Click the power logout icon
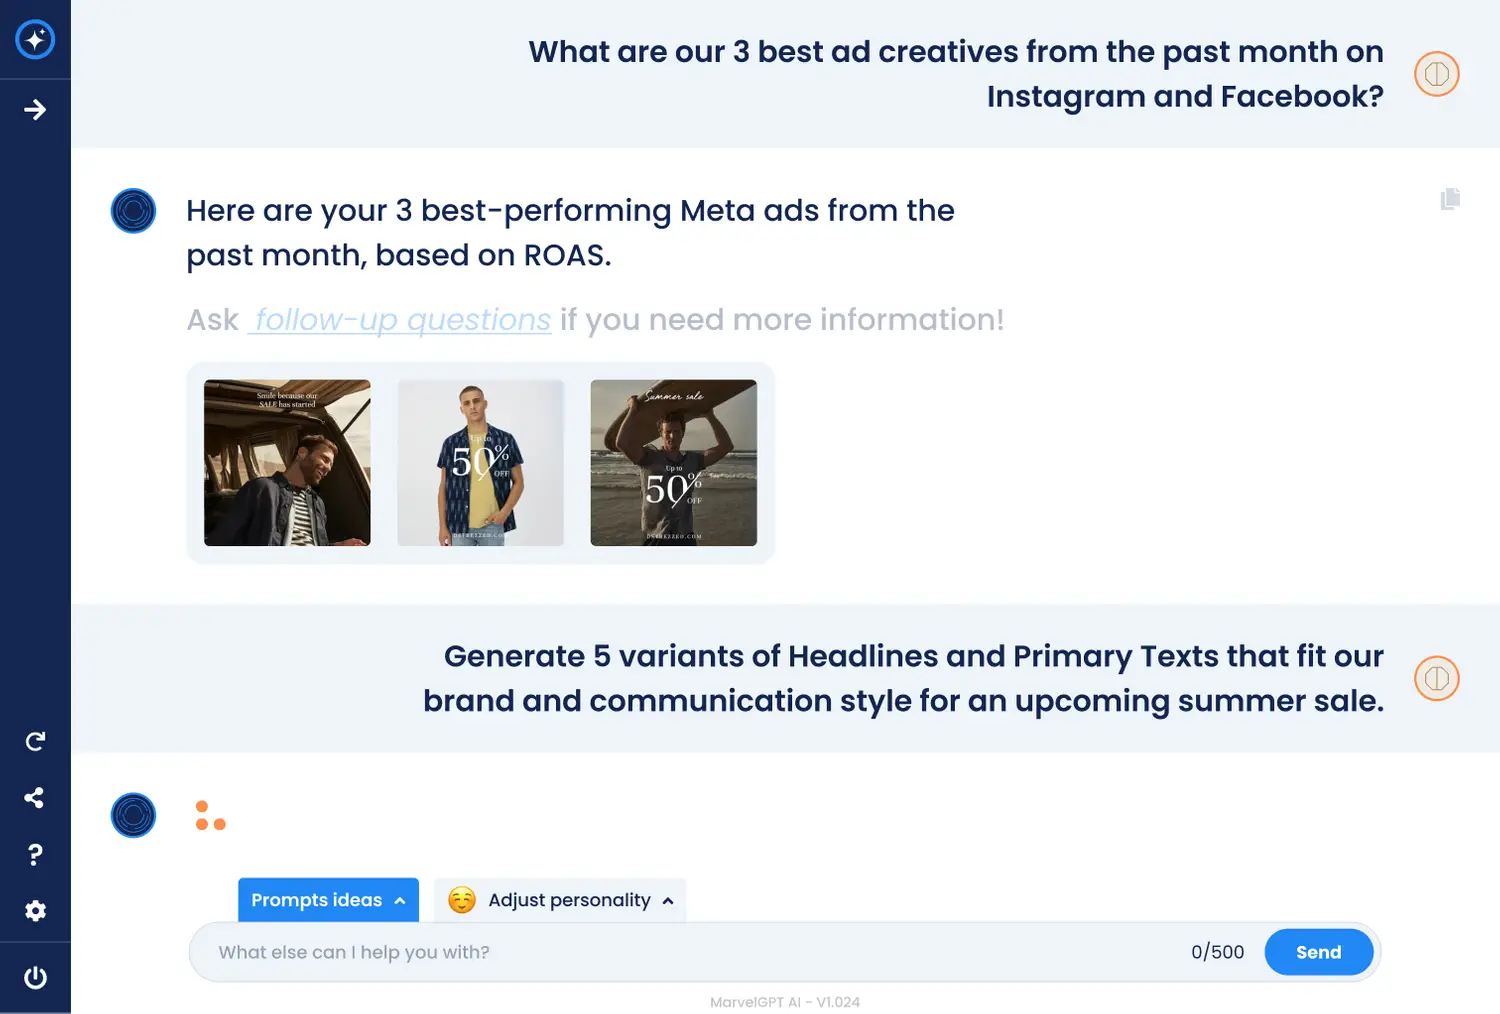 [35, 977]
